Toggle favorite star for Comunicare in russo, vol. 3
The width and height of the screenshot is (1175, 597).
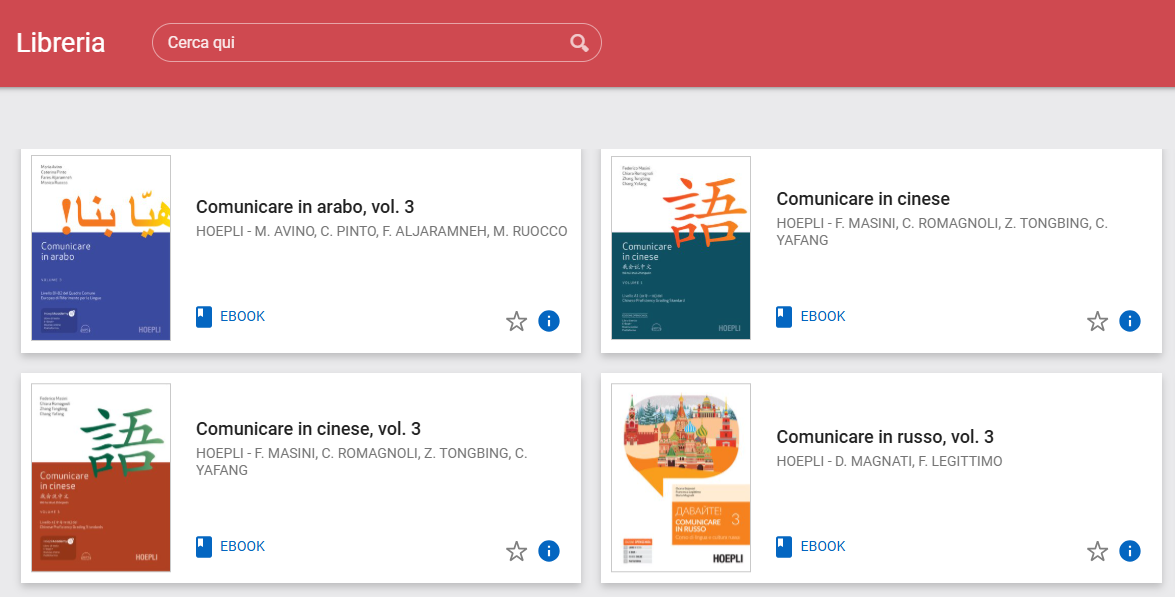tap(1097, 551)
